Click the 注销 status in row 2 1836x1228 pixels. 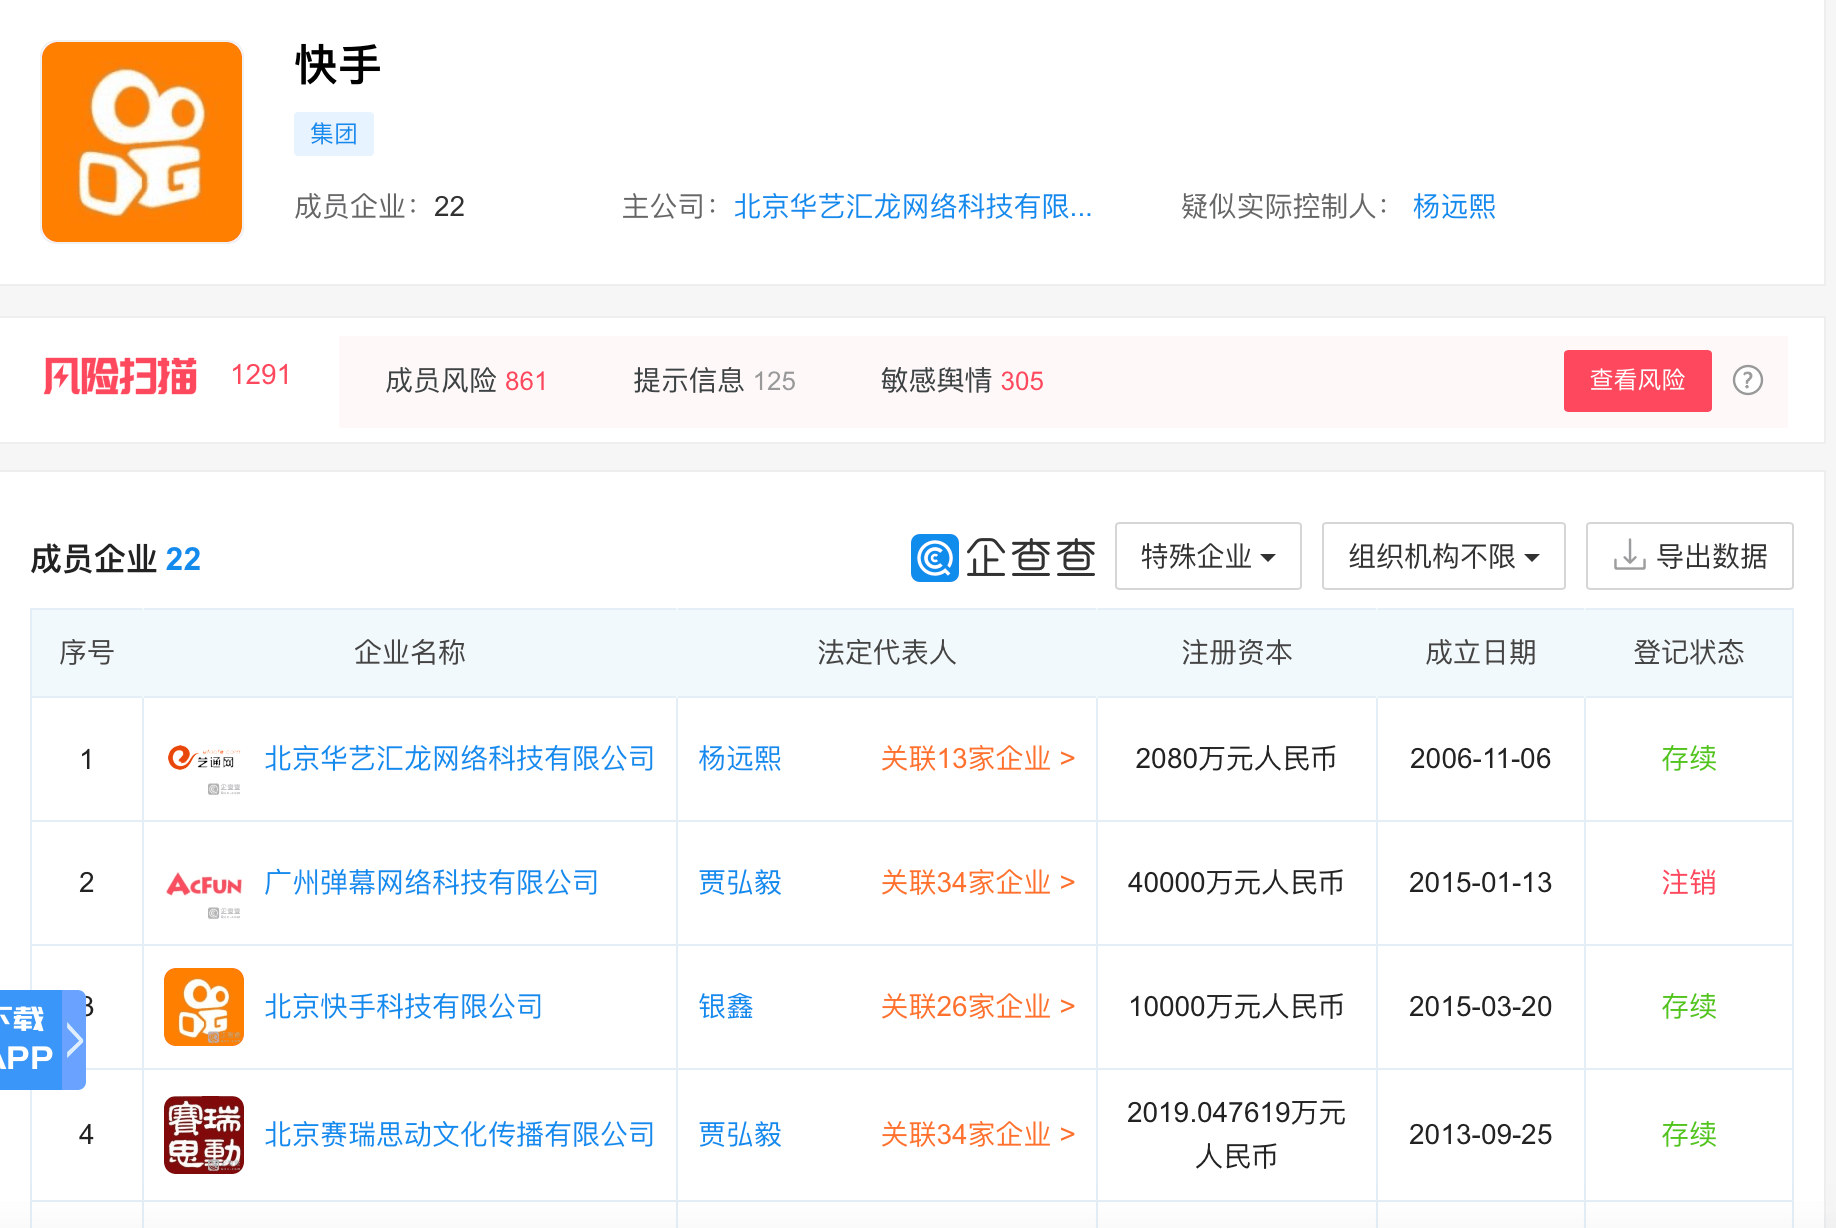(1689, 883)
